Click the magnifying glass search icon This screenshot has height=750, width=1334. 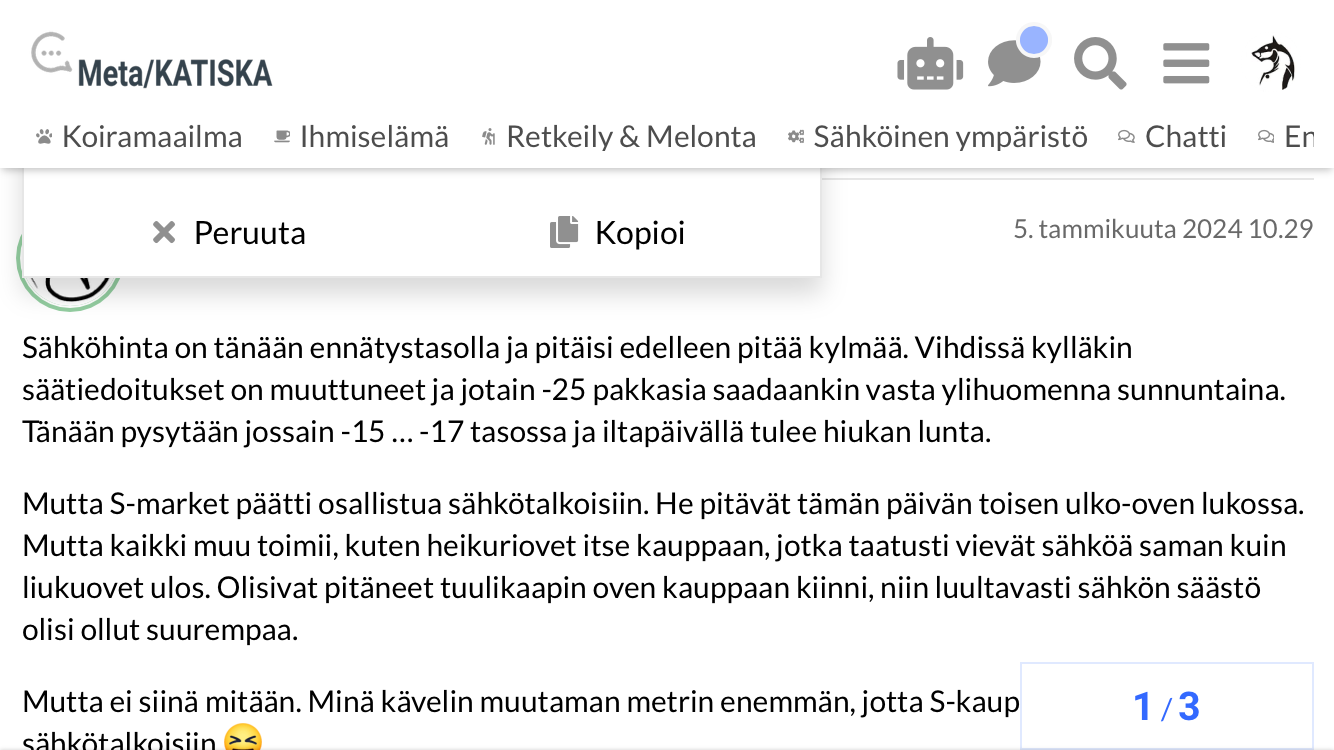click(1099, 64)
